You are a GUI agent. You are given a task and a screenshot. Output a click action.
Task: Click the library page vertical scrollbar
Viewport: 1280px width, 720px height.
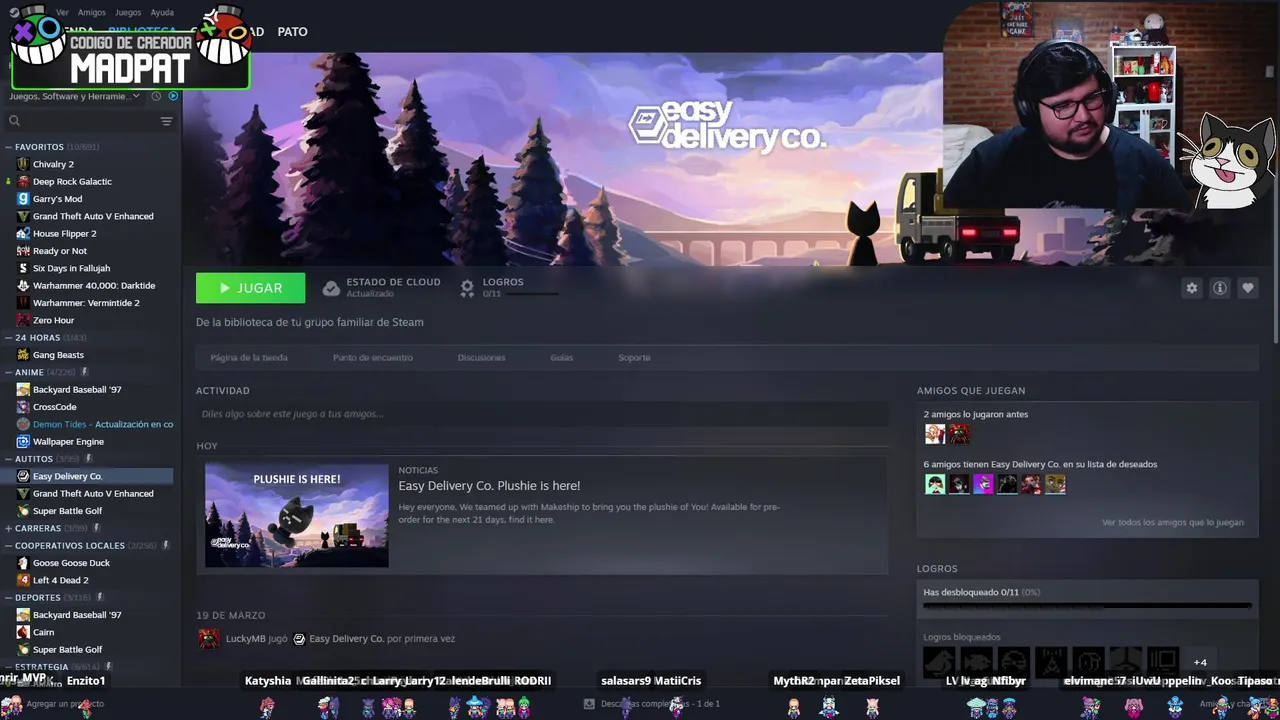(x=1275, y=200)
